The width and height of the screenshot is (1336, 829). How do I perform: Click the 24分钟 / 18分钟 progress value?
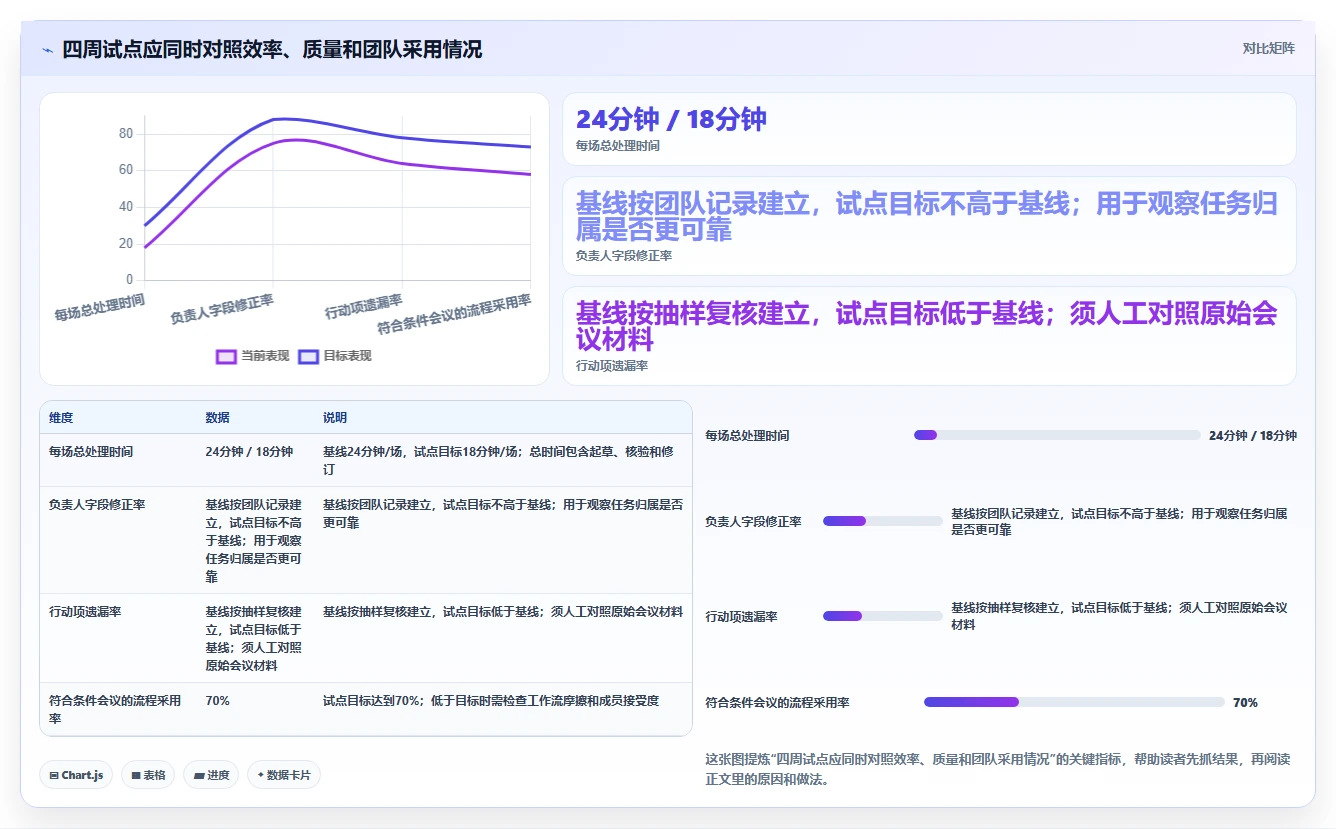(1253, 436)
